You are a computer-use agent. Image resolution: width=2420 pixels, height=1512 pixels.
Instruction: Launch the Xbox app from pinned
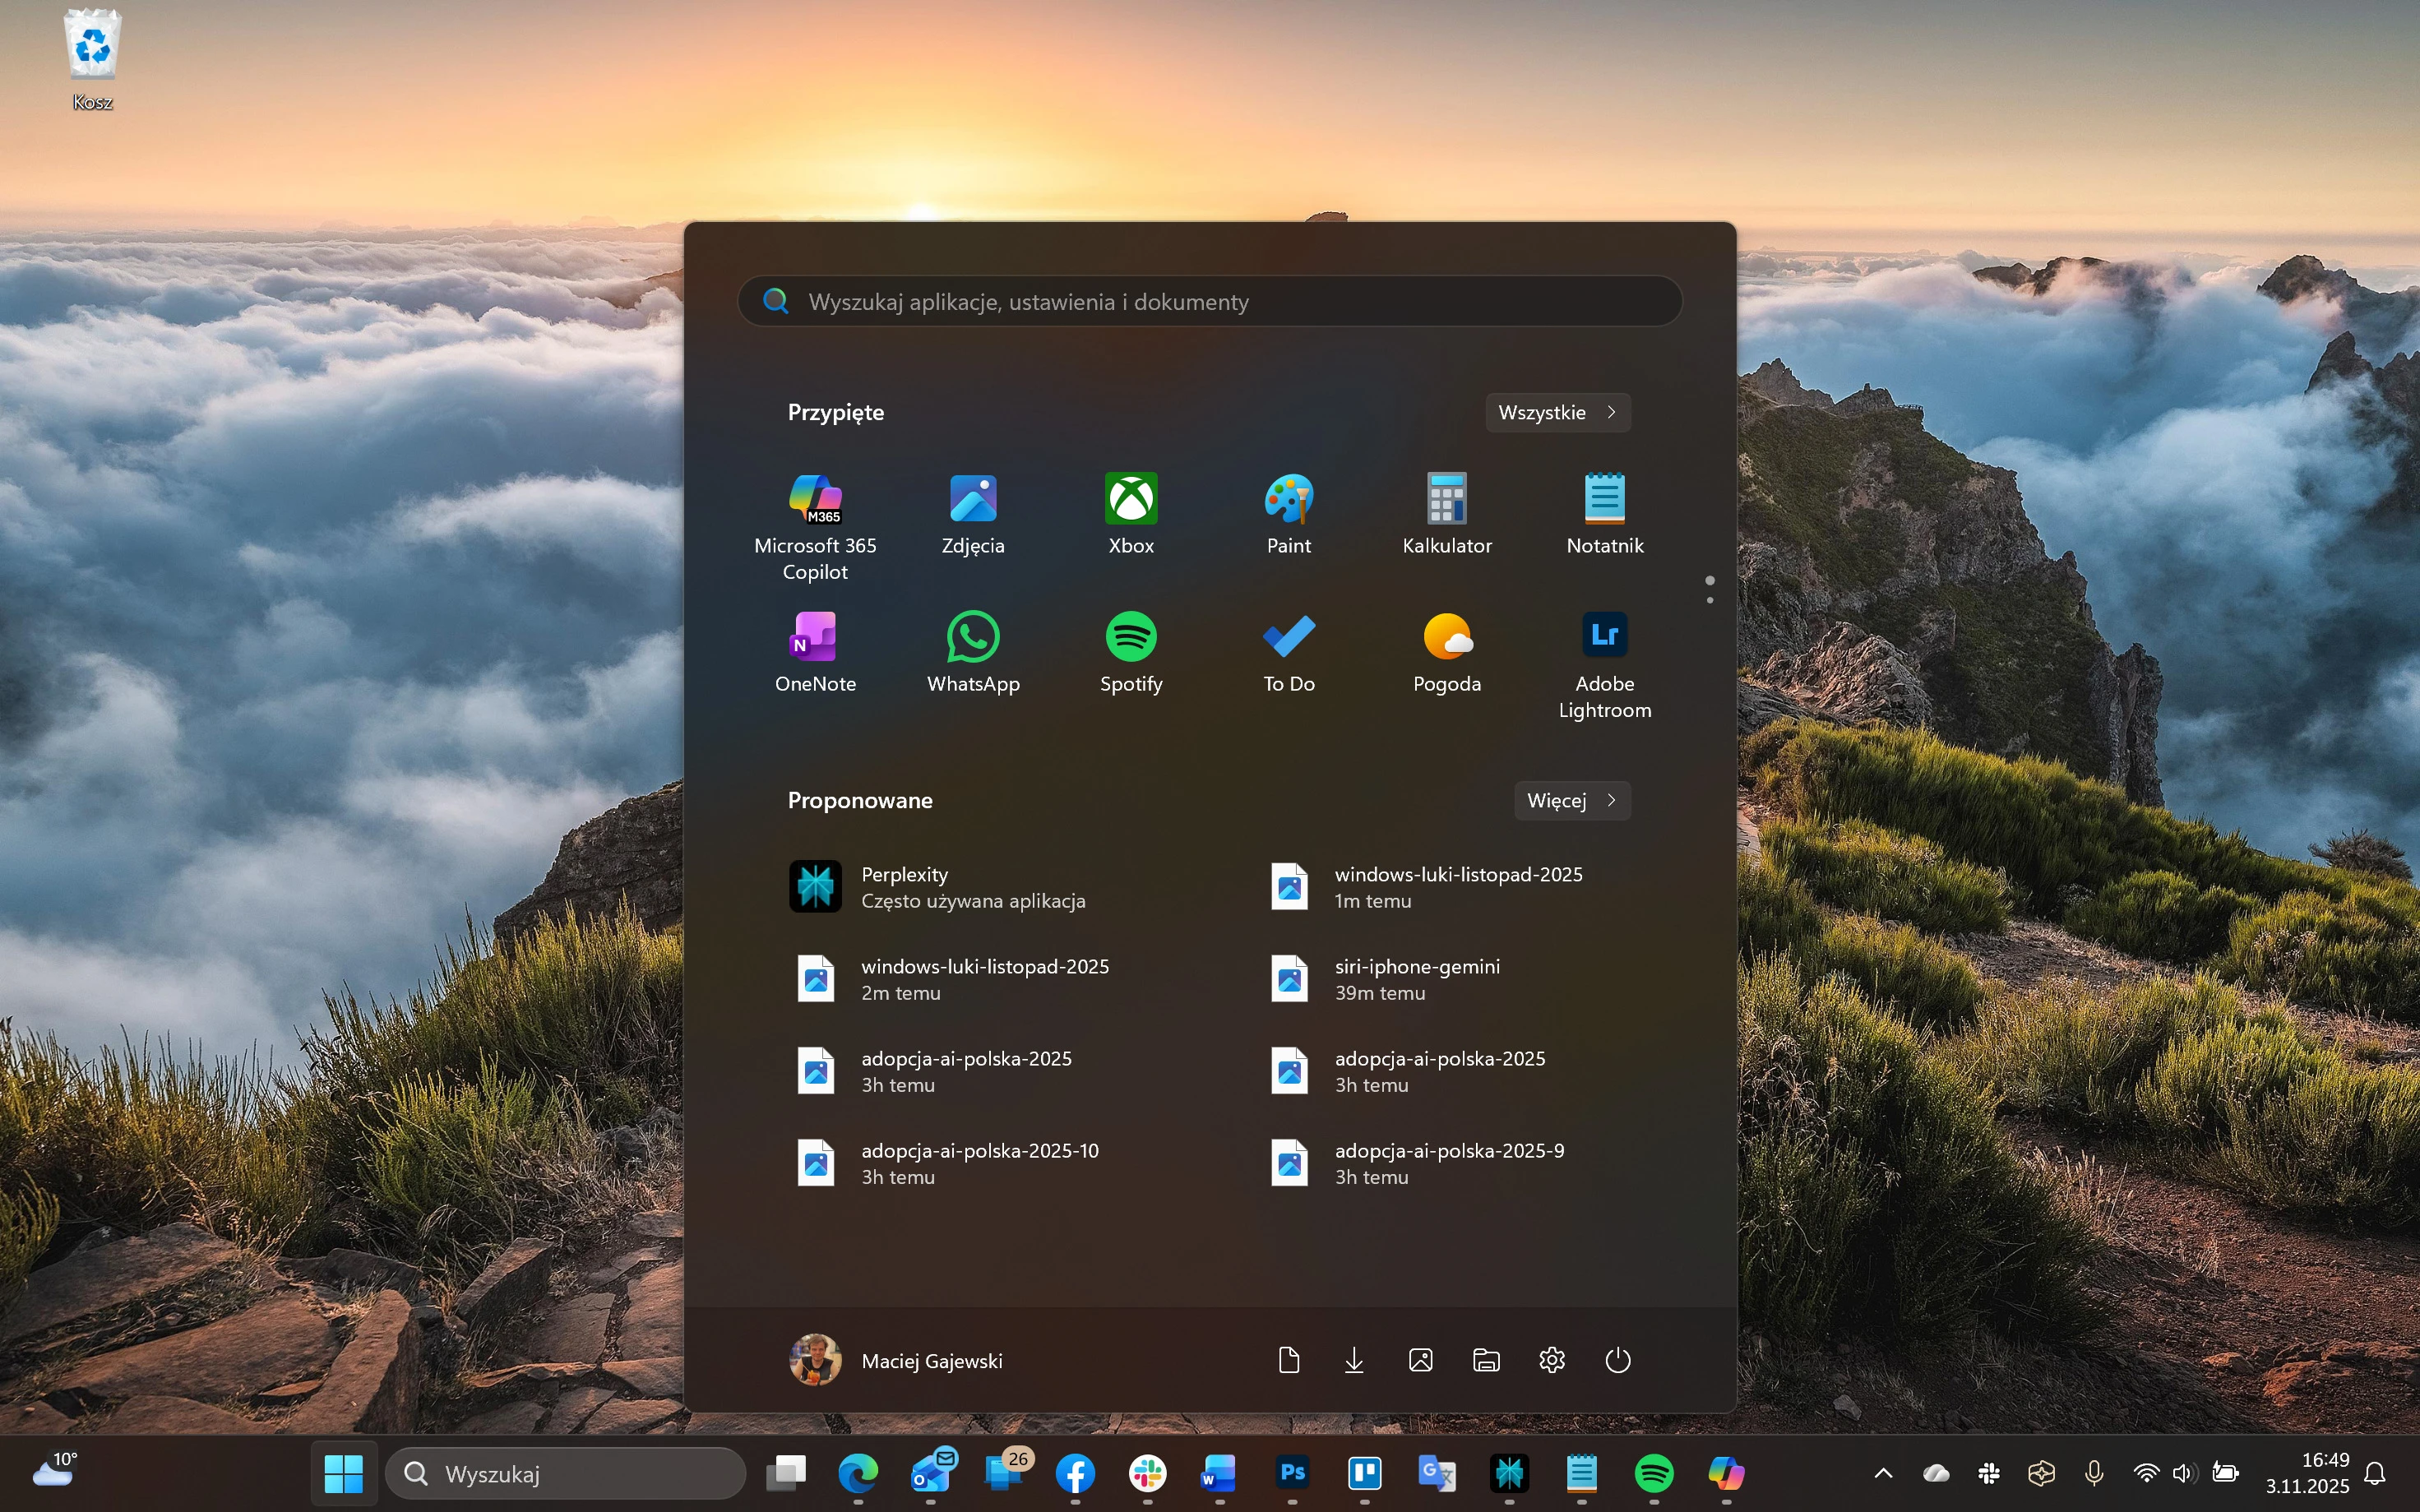1131,500
